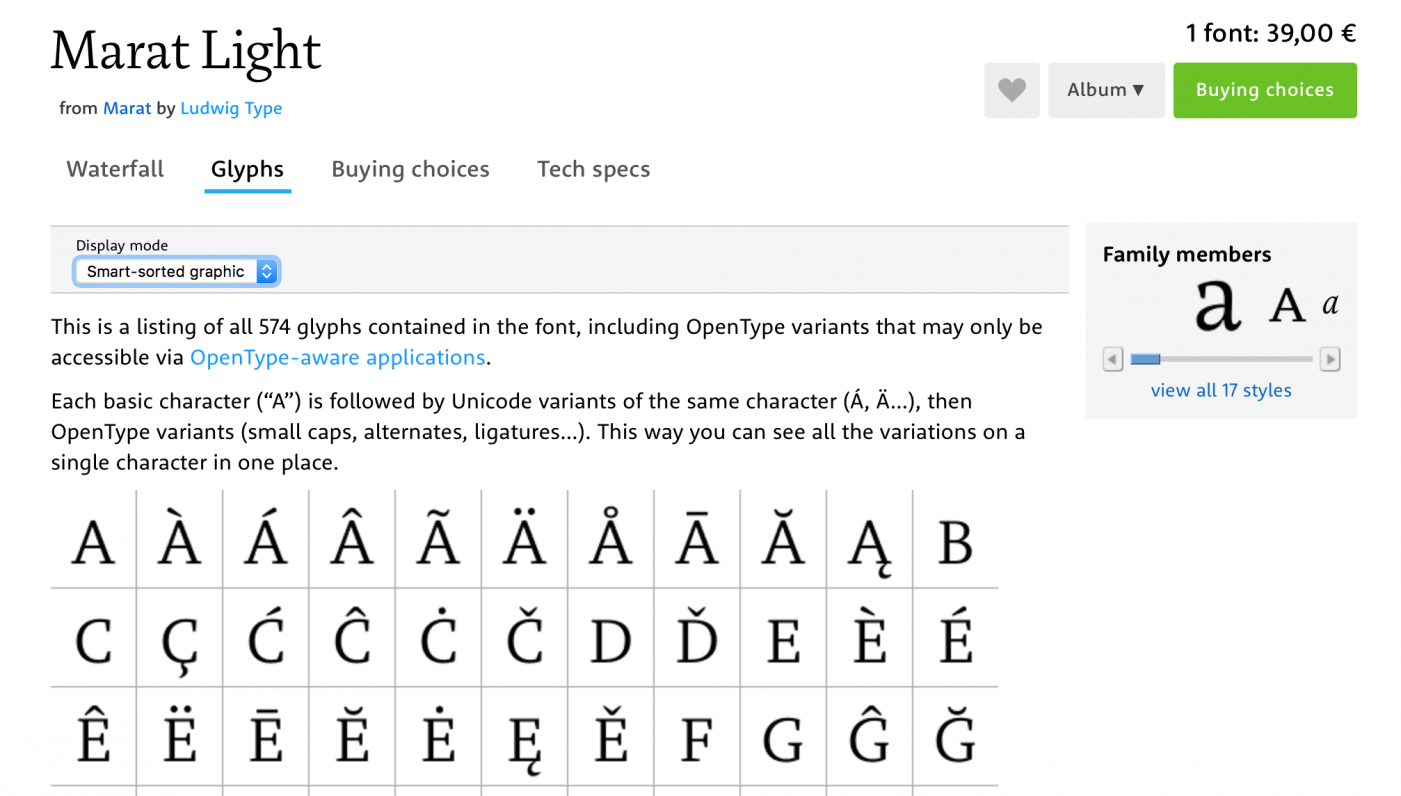The image size is (1401, 796).
Task: Choose the Ď (D caron) glyph
Action: pos(697,638)
